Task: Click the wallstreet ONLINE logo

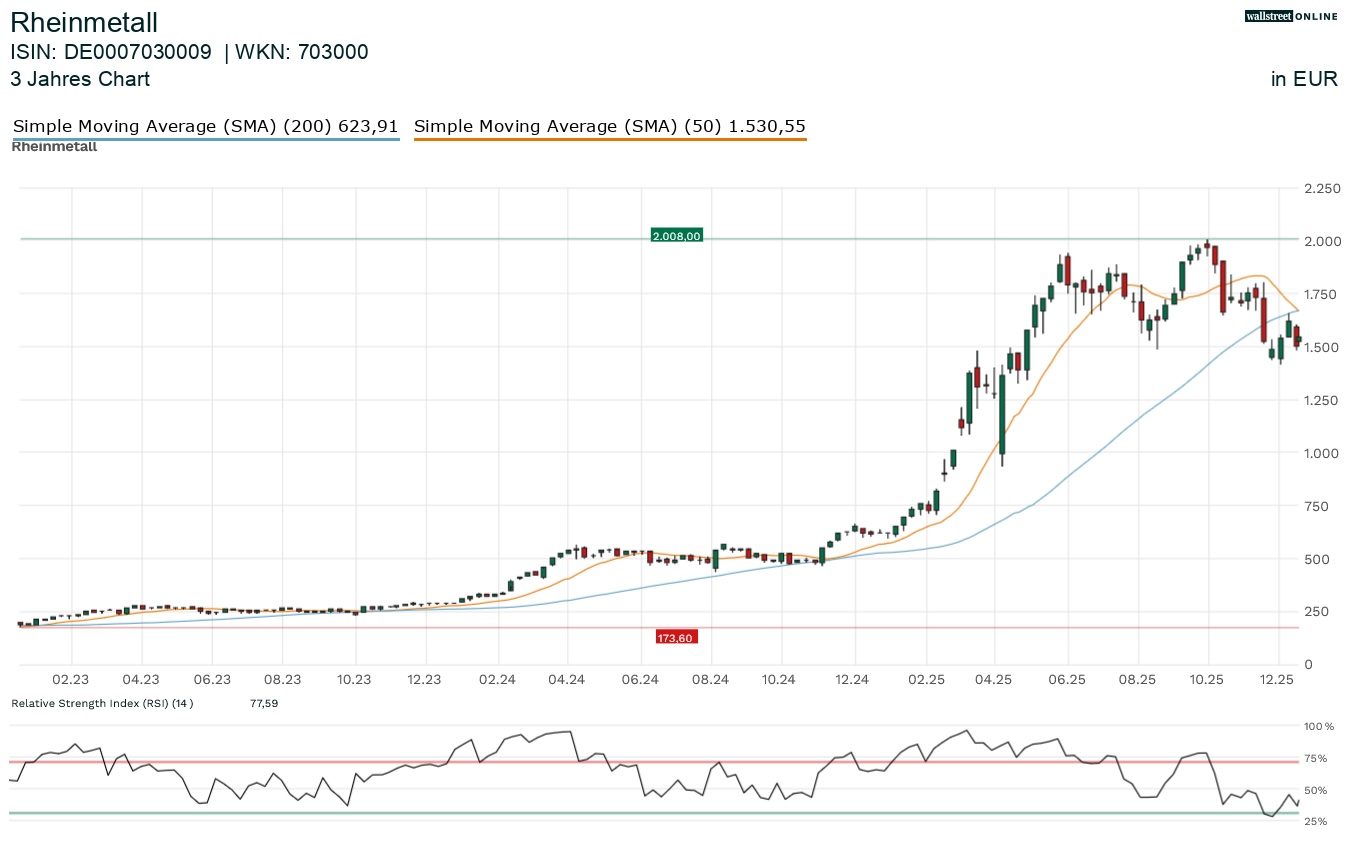Action: pyautogui.click(x=1291, y=16)
